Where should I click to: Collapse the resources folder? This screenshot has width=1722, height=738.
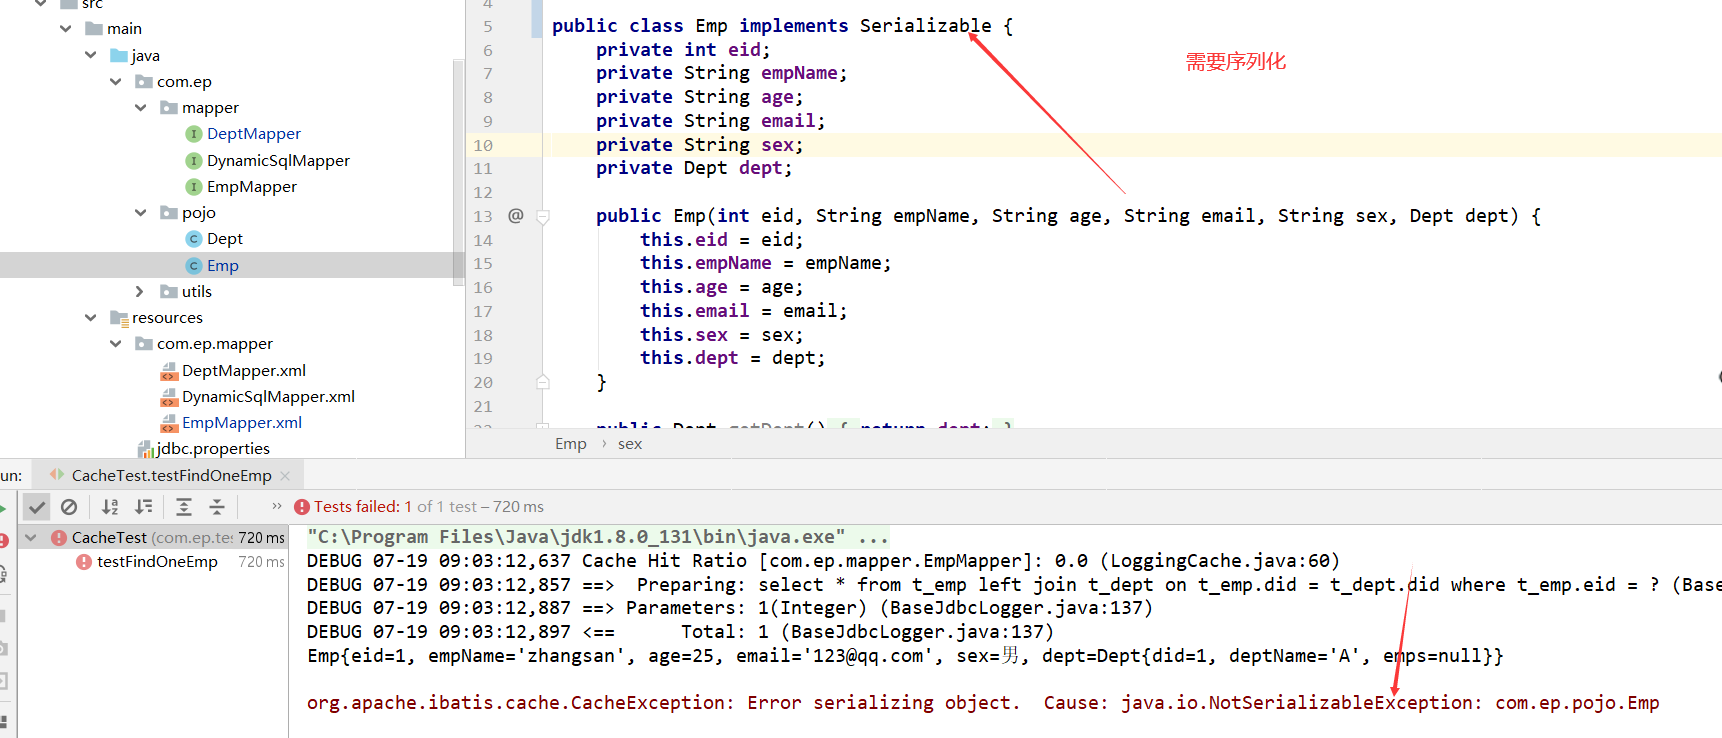(x=91, y=318)
